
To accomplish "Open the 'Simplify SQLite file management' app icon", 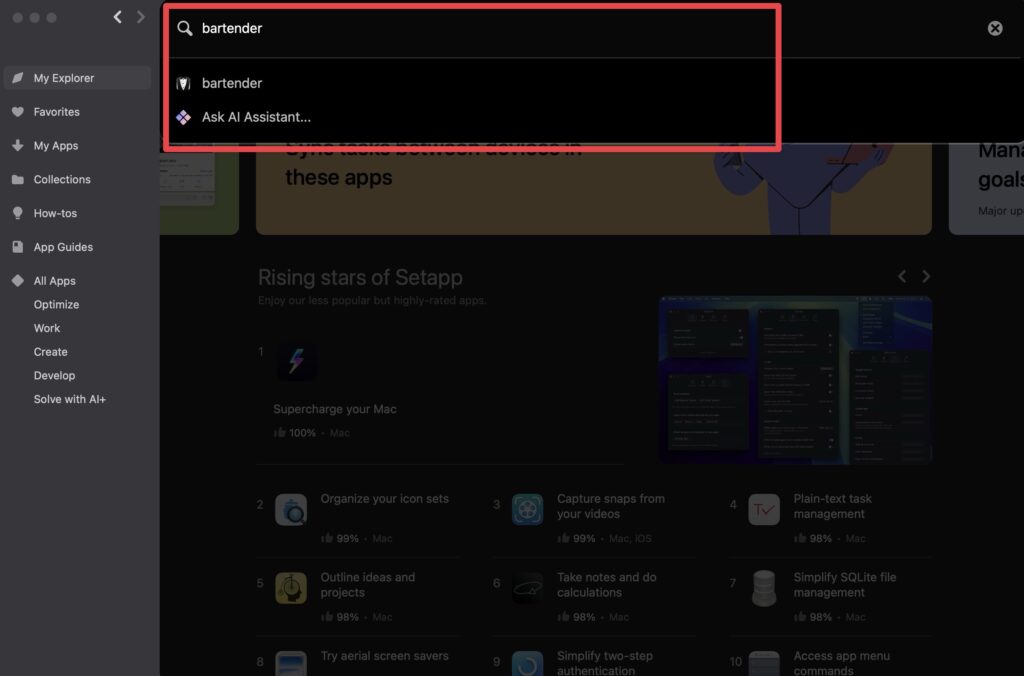I will [x=764, y=588].
